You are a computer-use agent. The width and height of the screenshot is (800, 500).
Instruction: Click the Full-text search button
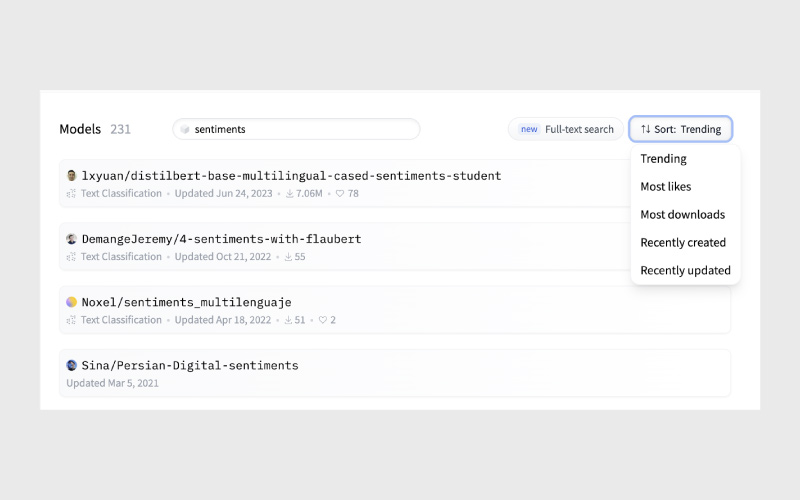click(x=566, y=129)
